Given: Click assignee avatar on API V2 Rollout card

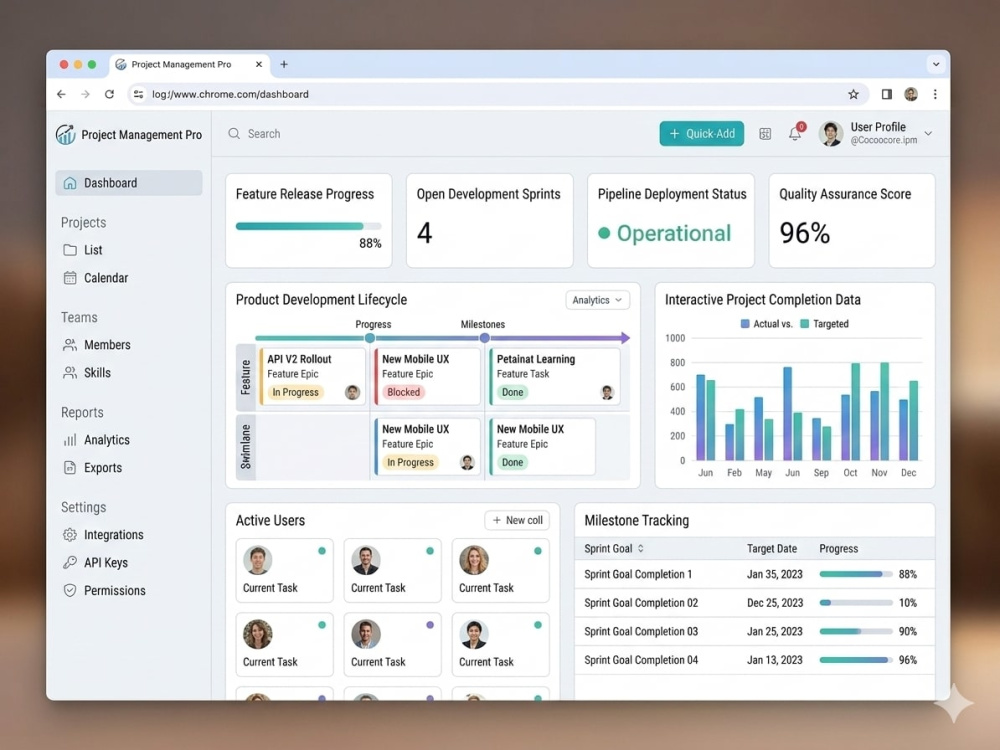Looking at the screenshot, I should coord(353,392).
